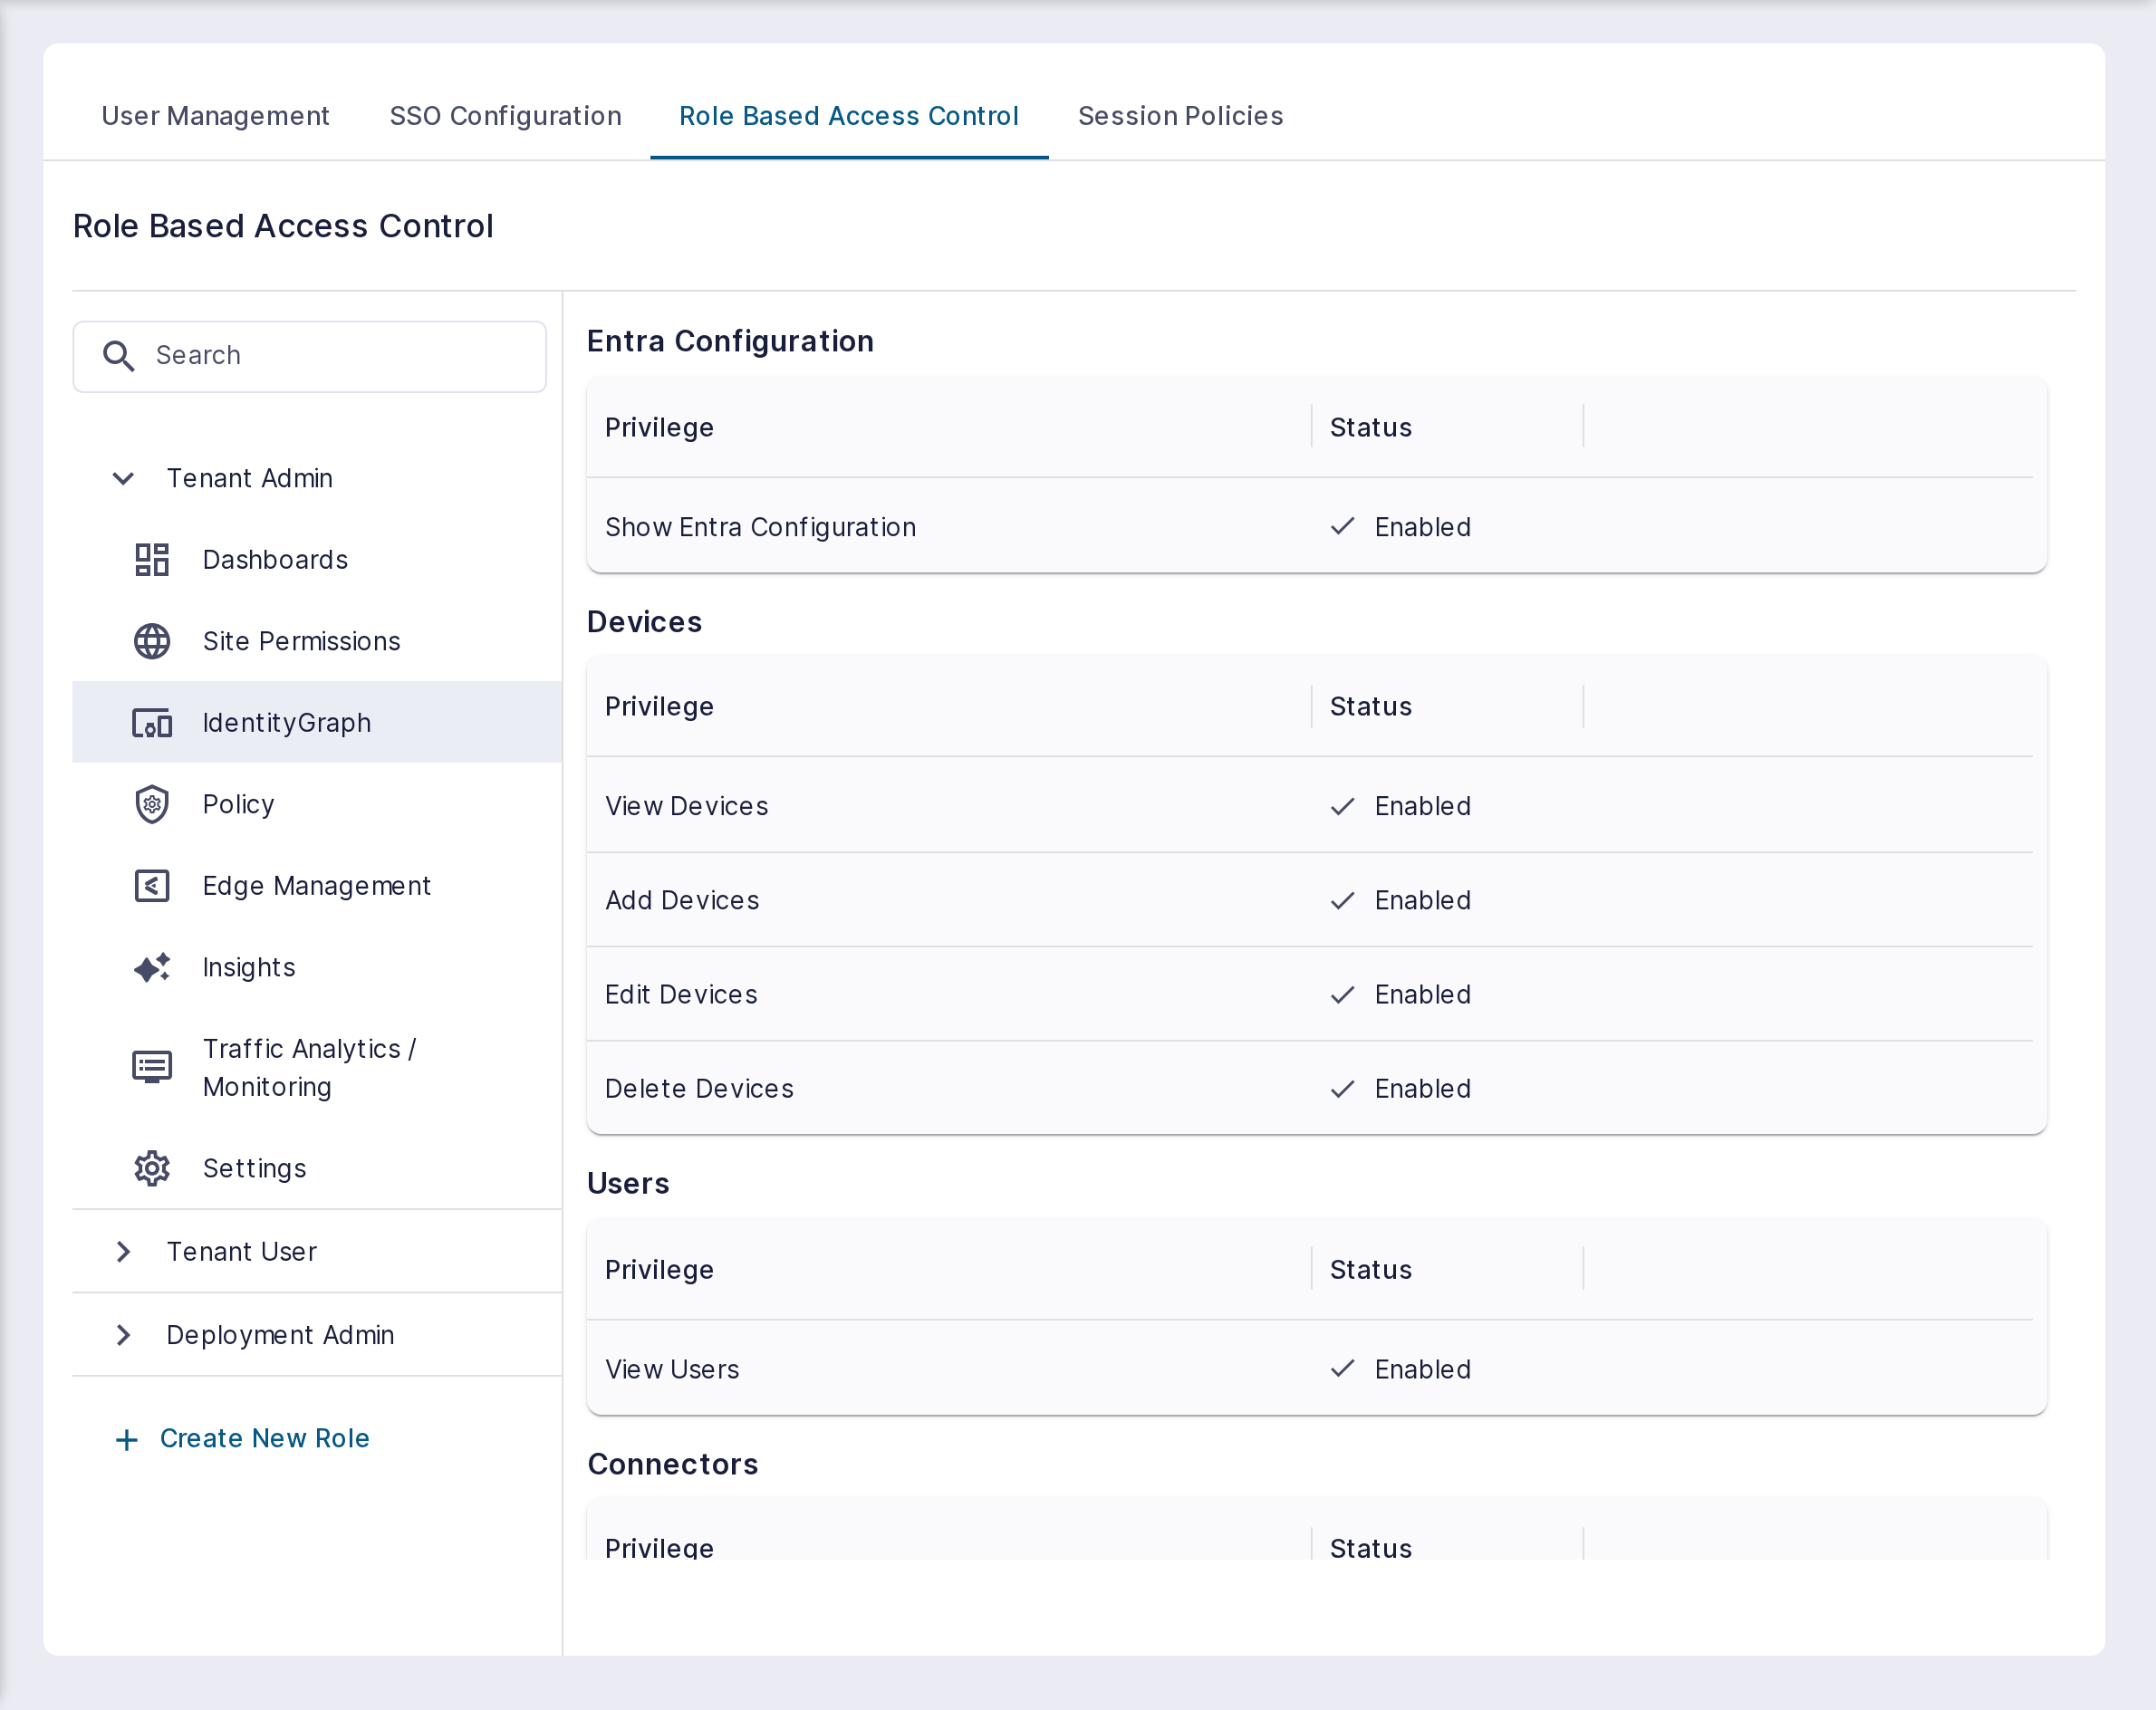2156x1710 pixels.
Task: Click the Traffic Analytics monitor icon
Action: point(152,1067)
